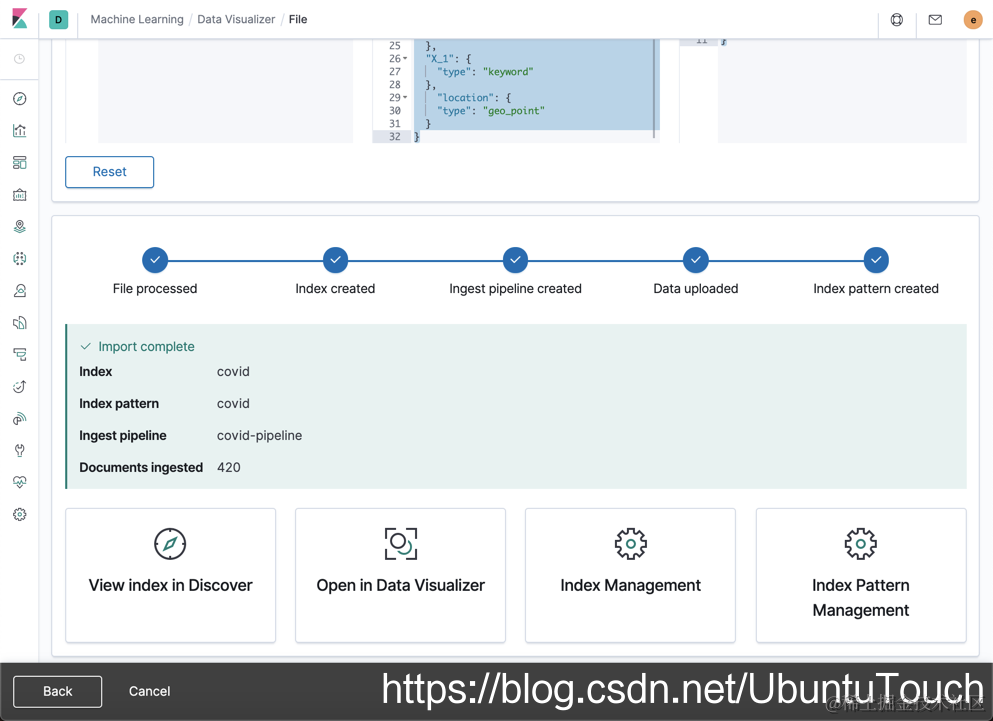Click the Discover compass icon on card

[x=170, y=544]
